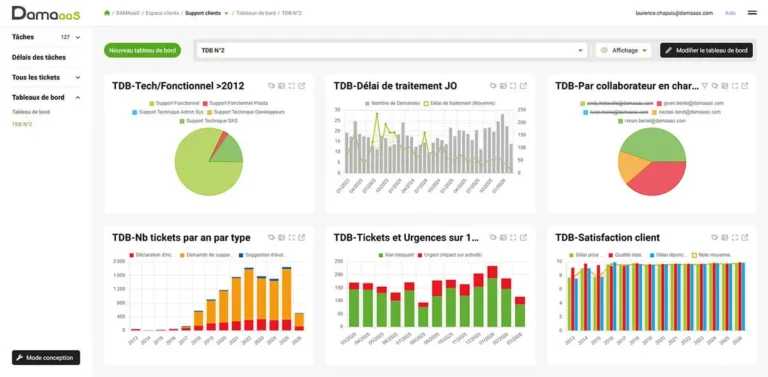Expand the Tous les tickets sidebar section

pos(46,77)
